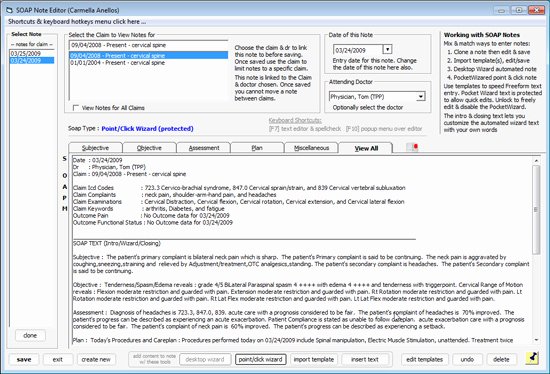Click the insert text button
Screen dimensions: 550x374
pyautogui.click(x=365, y=359)
